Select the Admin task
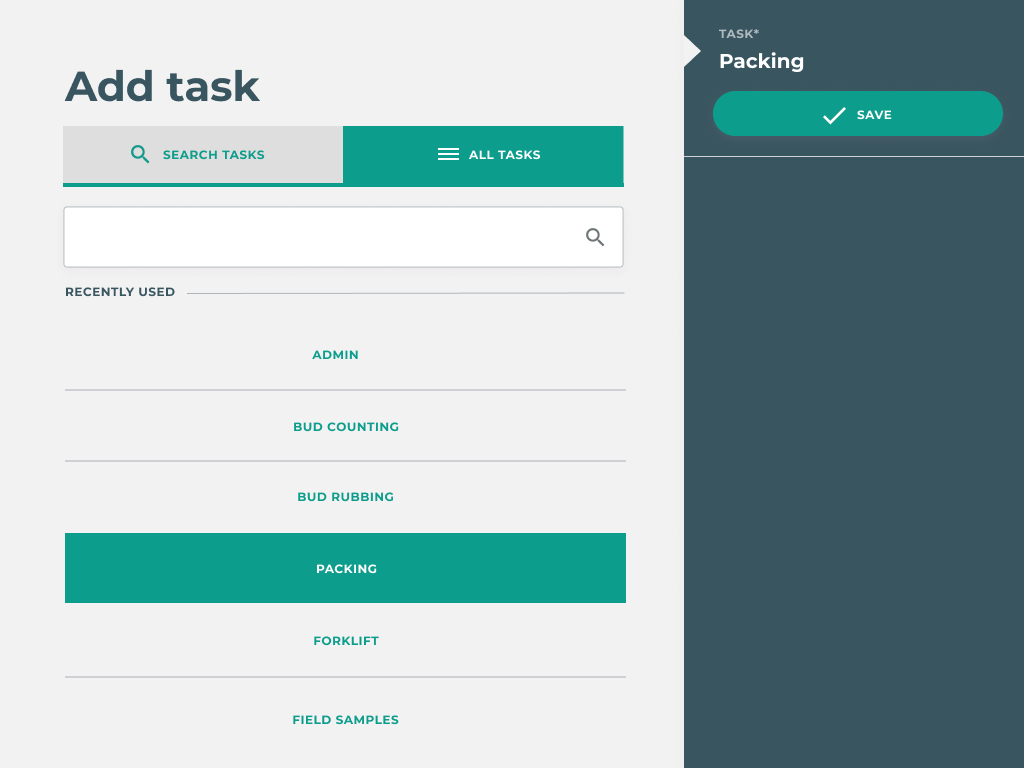The image size is (1024, 768). point(335,355)
